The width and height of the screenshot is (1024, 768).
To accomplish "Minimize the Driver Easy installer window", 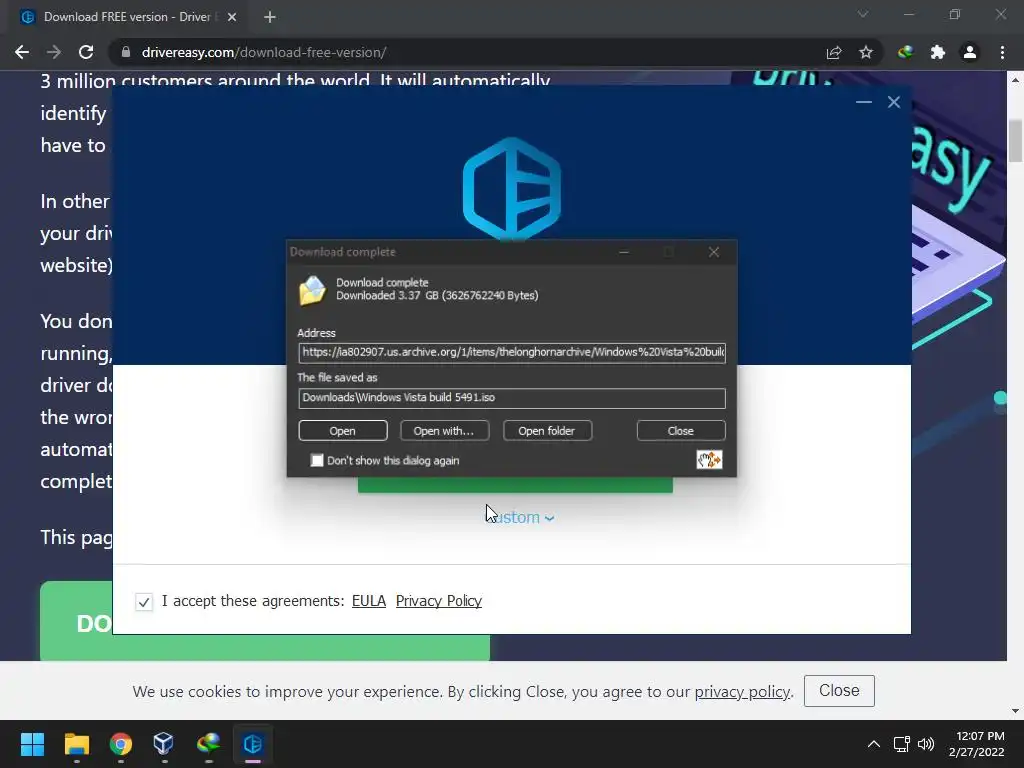I will (863, 102).
